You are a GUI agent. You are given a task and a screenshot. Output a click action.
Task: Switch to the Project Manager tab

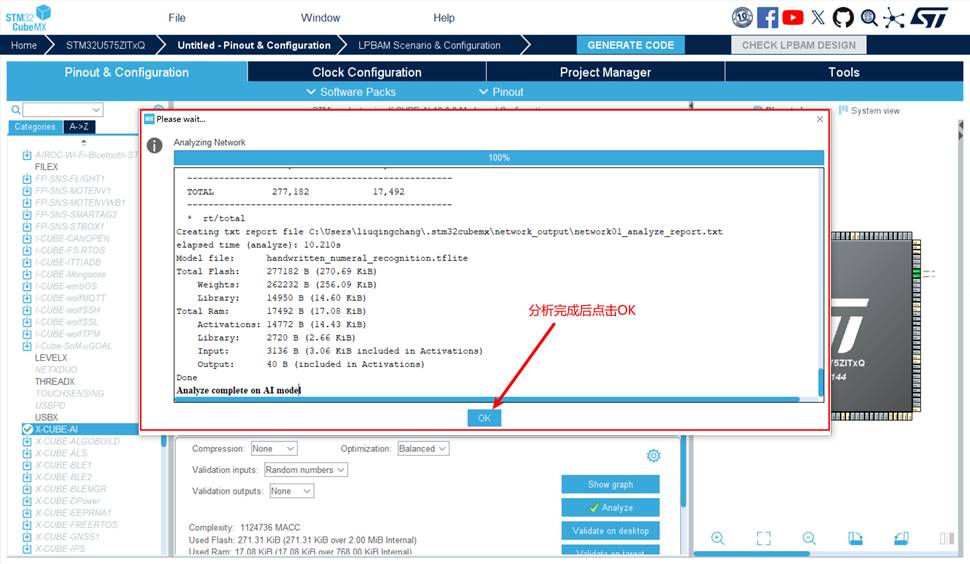[x=605, y=72]
